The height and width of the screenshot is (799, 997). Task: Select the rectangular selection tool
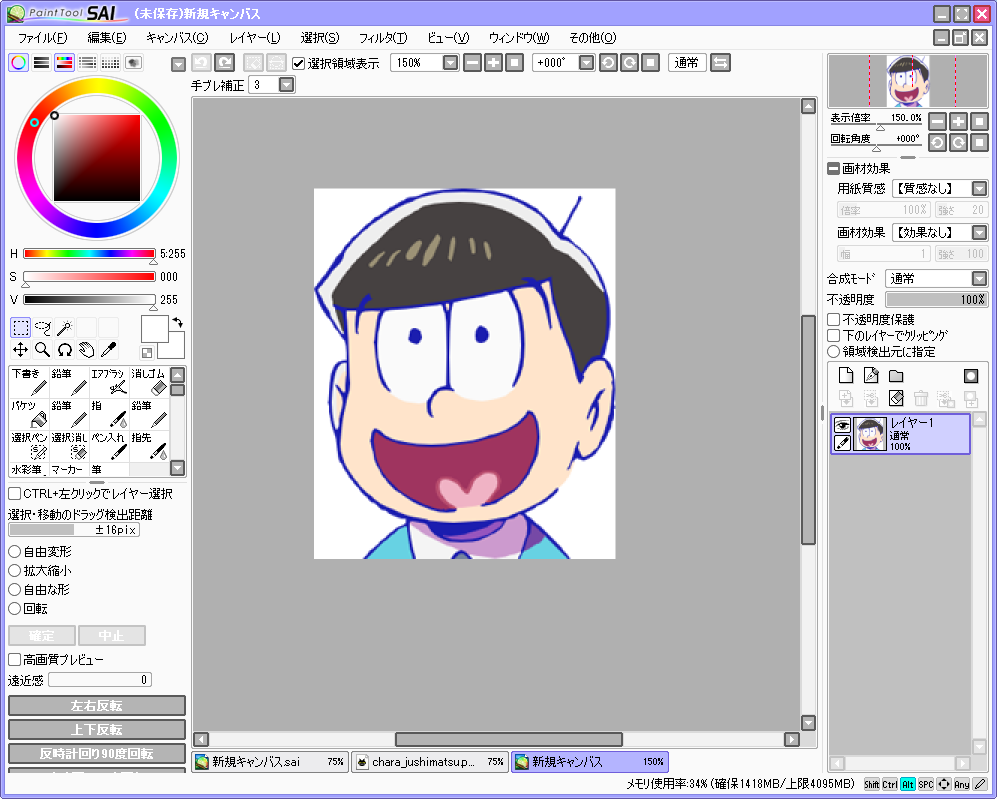20,328
